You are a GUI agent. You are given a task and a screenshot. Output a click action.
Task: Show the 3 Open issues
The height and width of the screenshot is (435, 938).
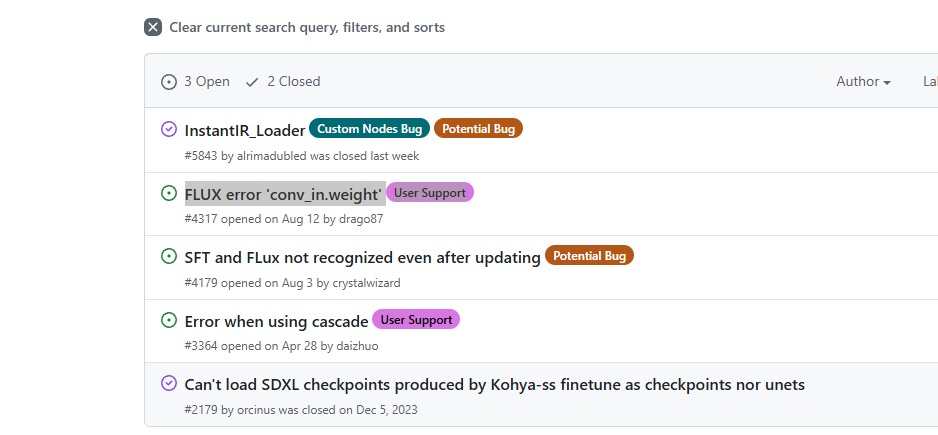point(196,81)
